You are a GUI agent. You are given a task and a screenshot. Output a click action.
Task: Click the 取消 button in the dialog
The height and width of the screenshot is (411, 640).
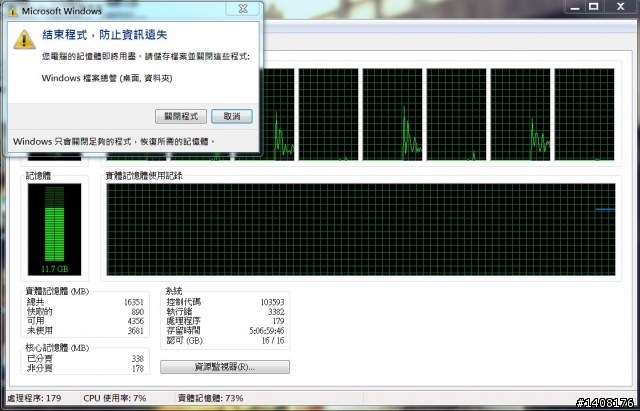click(x=232, y=116)
